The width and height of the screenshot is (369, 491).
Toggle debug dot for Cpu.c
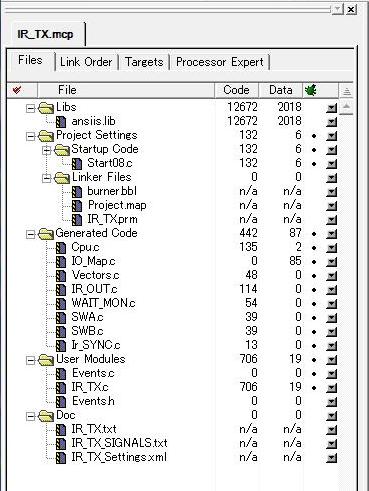tap(314, 248)
